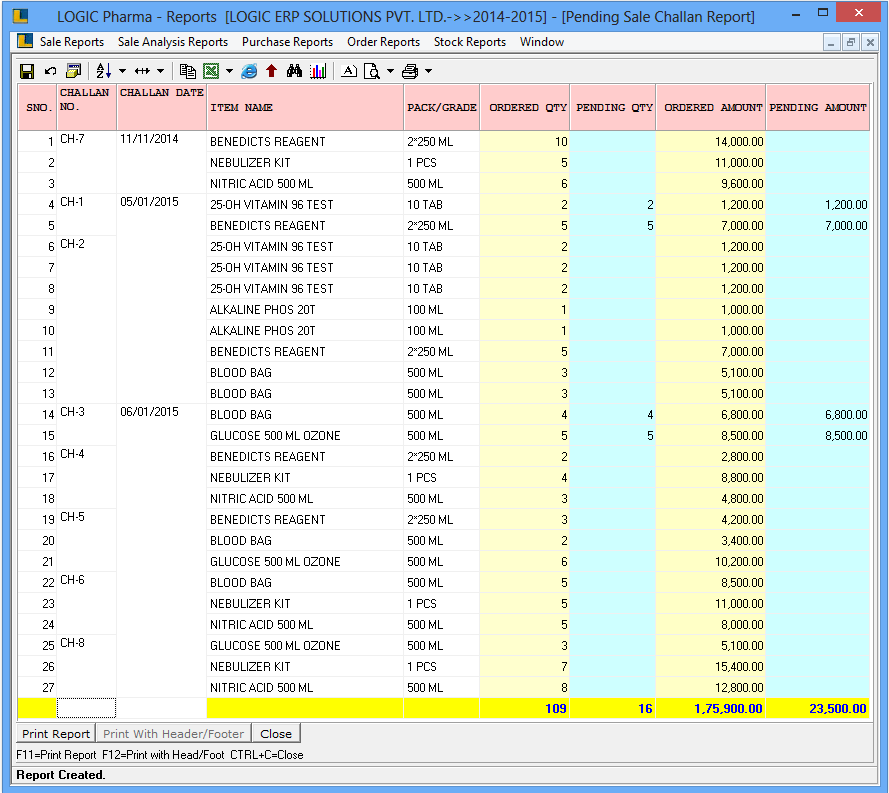Click the ITEM NAME column header
Screen dimensions: 889x793
(x=305, y=108)
